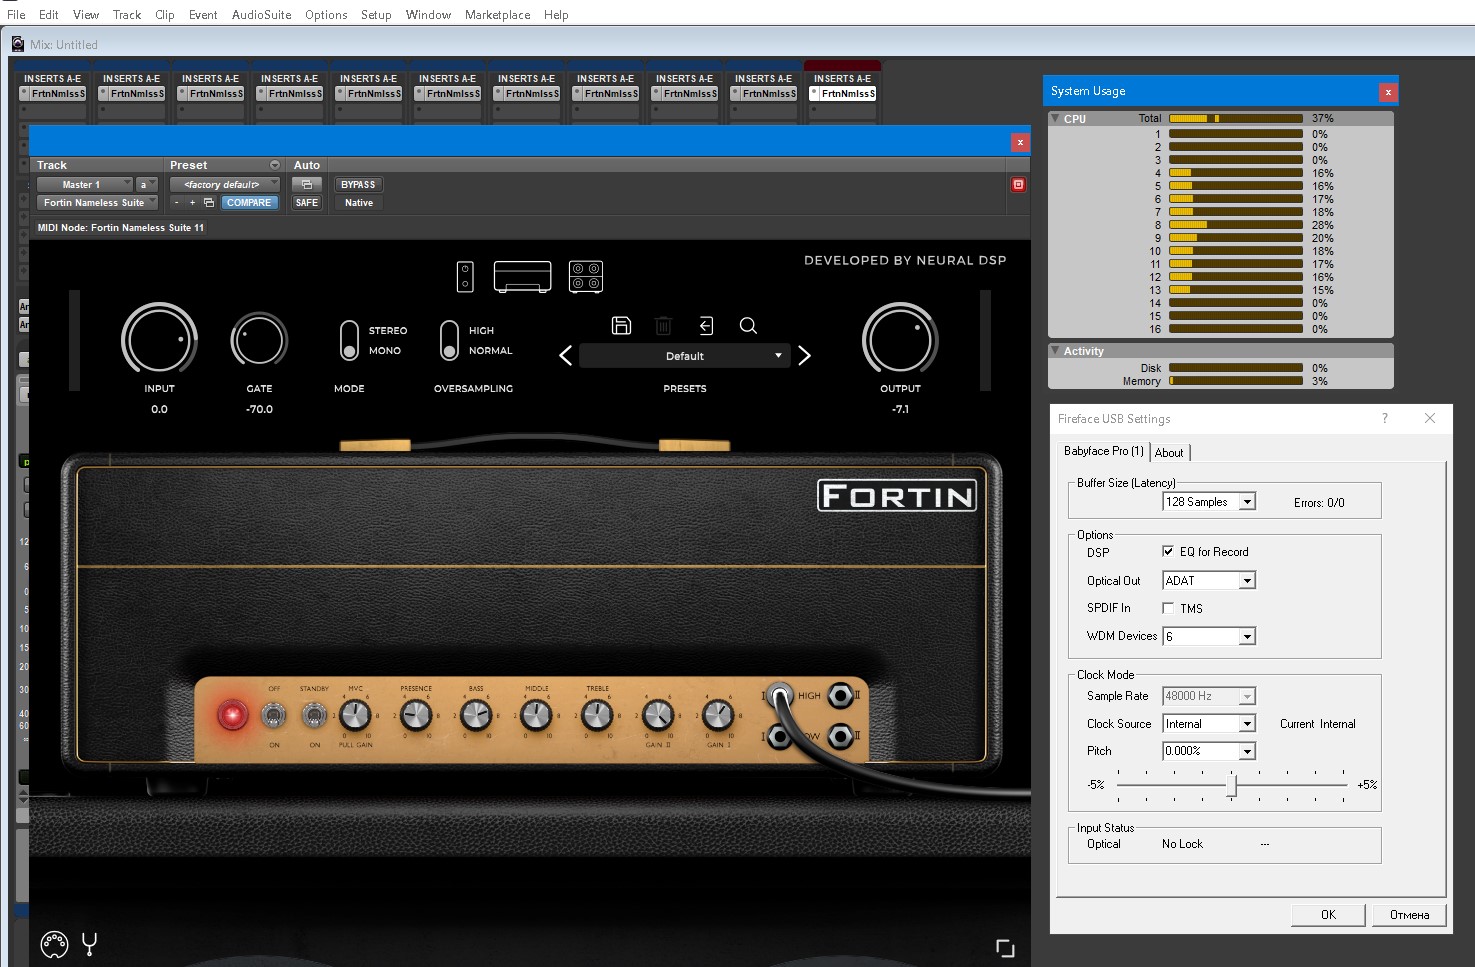Open the Event menu

pos(203,15)
